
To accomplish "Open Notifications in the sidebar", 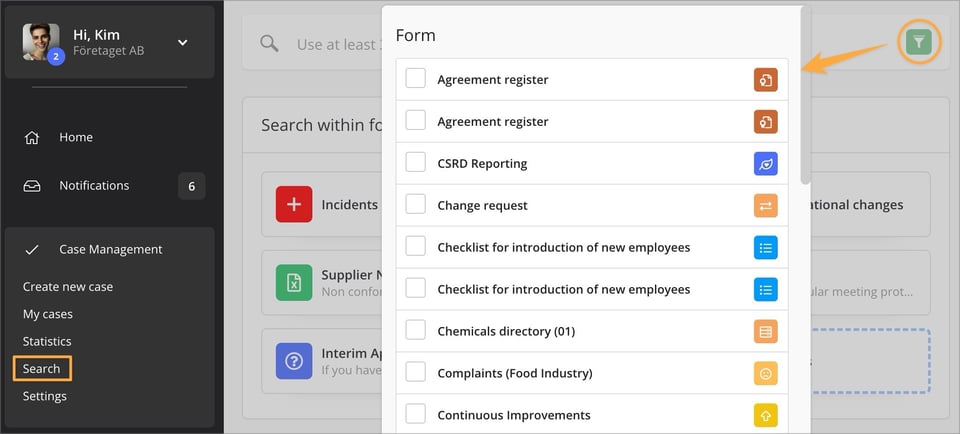I will point(93,185).
